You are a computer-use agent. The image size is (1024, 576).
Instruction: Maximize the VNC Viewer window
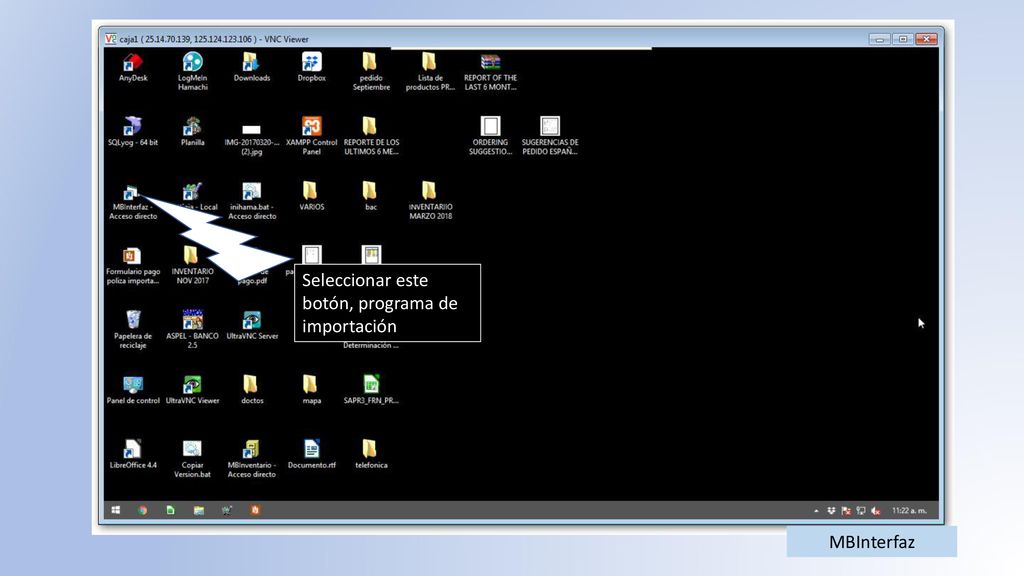click(x=903, y=39)
